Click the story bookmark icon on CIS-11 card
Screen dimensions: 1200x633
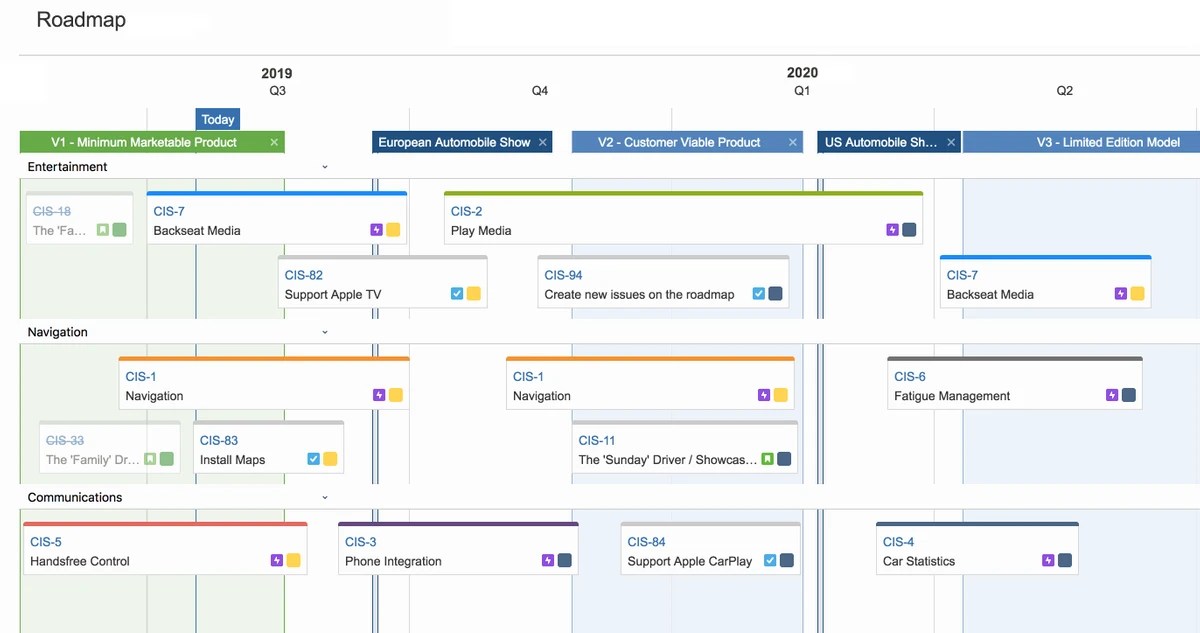[767, 460]
